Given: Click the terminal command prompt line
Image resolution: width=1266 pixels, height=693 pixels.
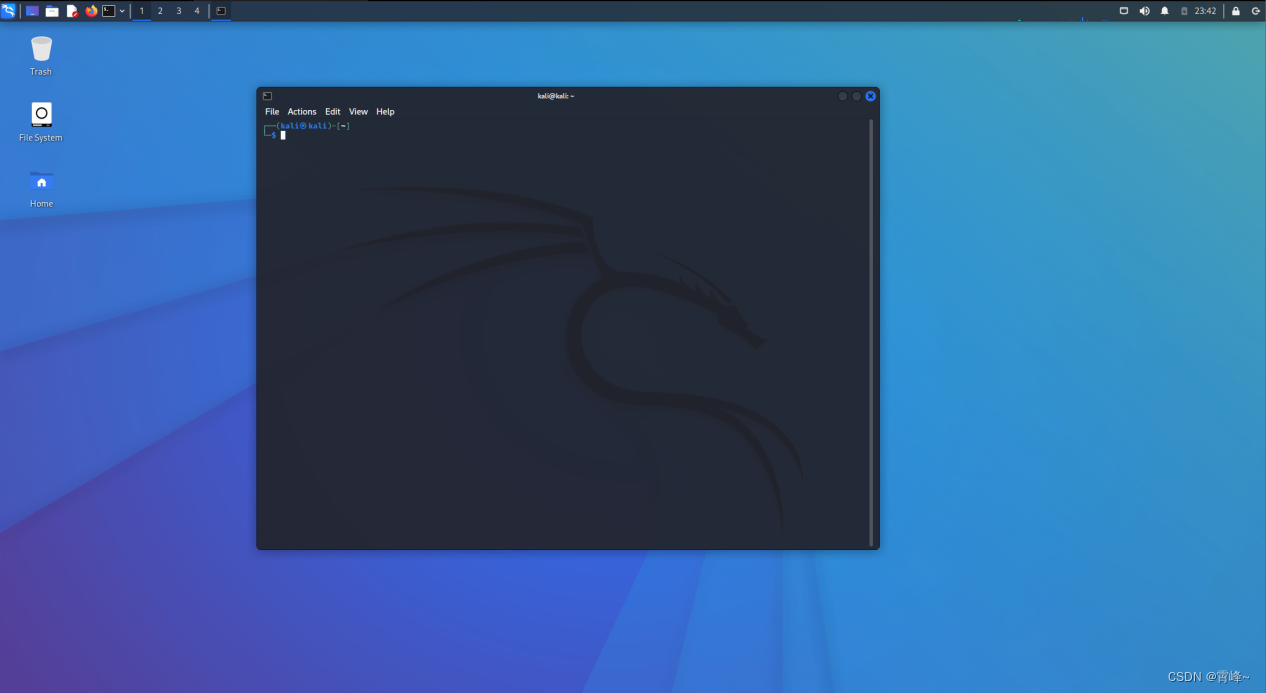Looking at the screenshot, I should pos(565,135).
